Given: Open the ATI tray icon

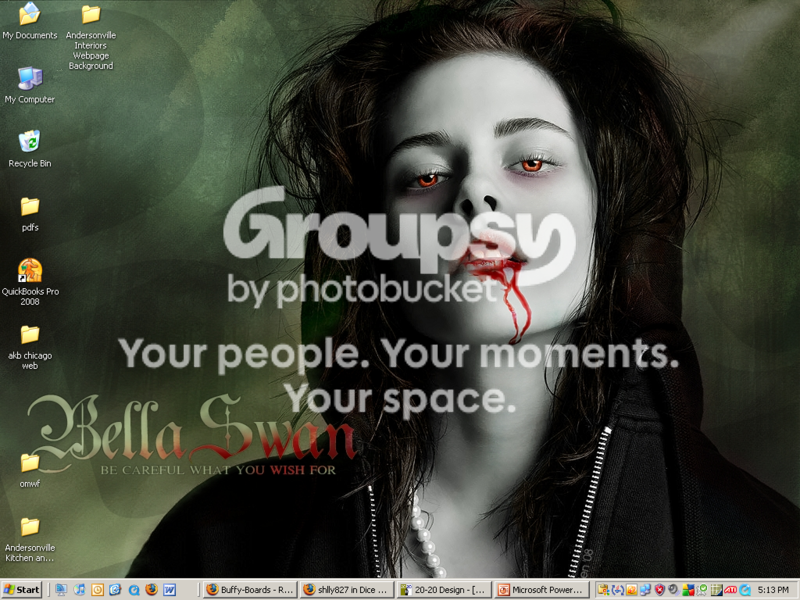Looking at the screenshot, I should 731,590.
